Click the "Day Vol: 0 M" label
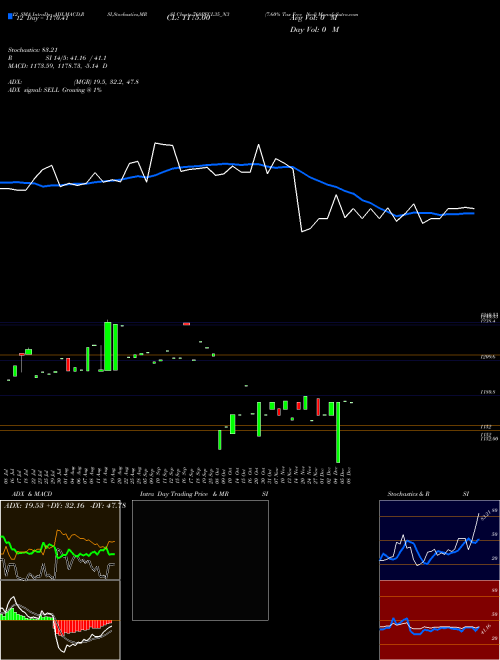Viewport: 500px width, 660px height. [314, 30]
